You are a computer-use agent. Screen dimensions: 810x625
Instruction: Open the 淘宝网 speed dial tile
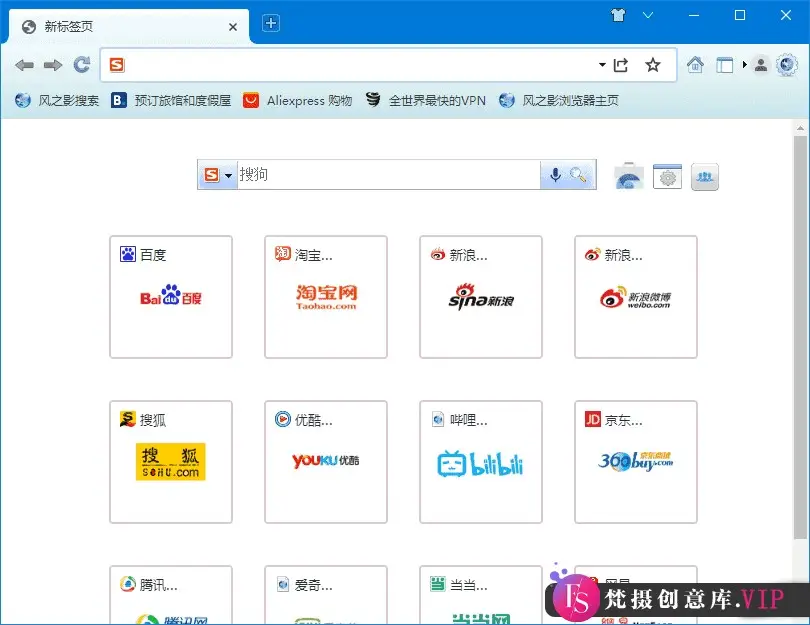(x=326, y=297)
